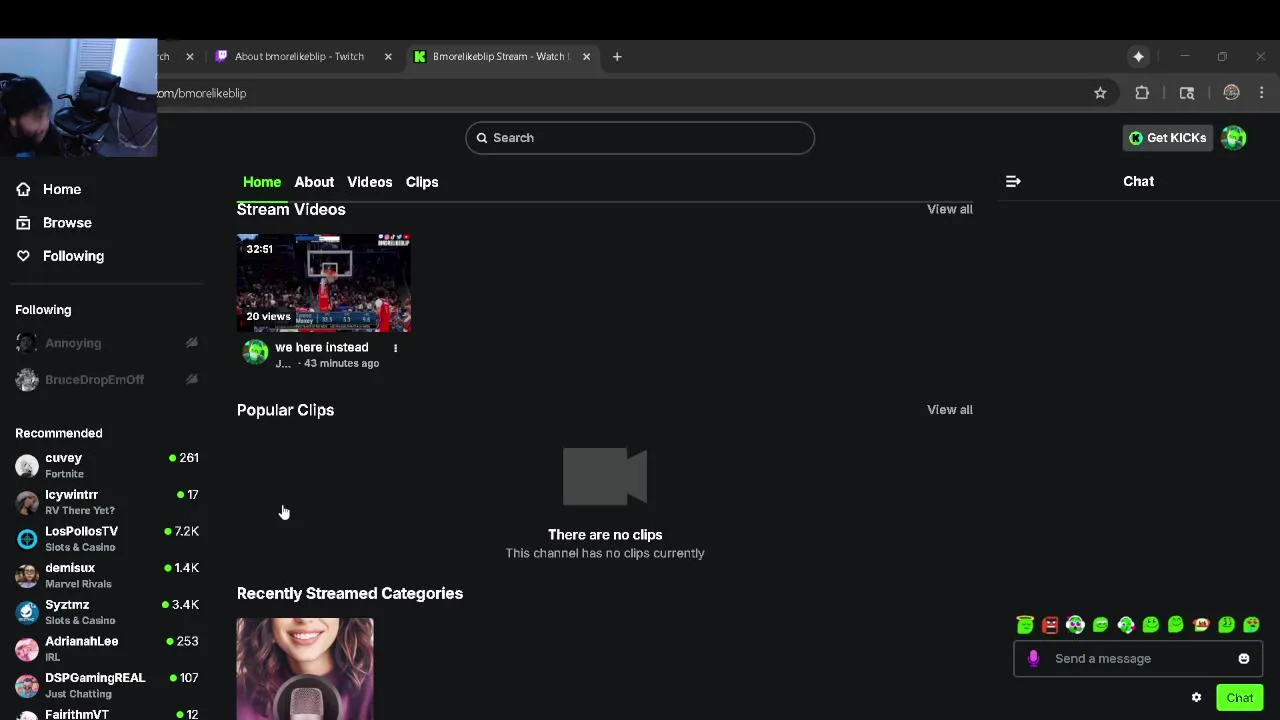Bookmark this page with the star icon
This screenshot has height=720, width=1280.
pos(1100,93)
